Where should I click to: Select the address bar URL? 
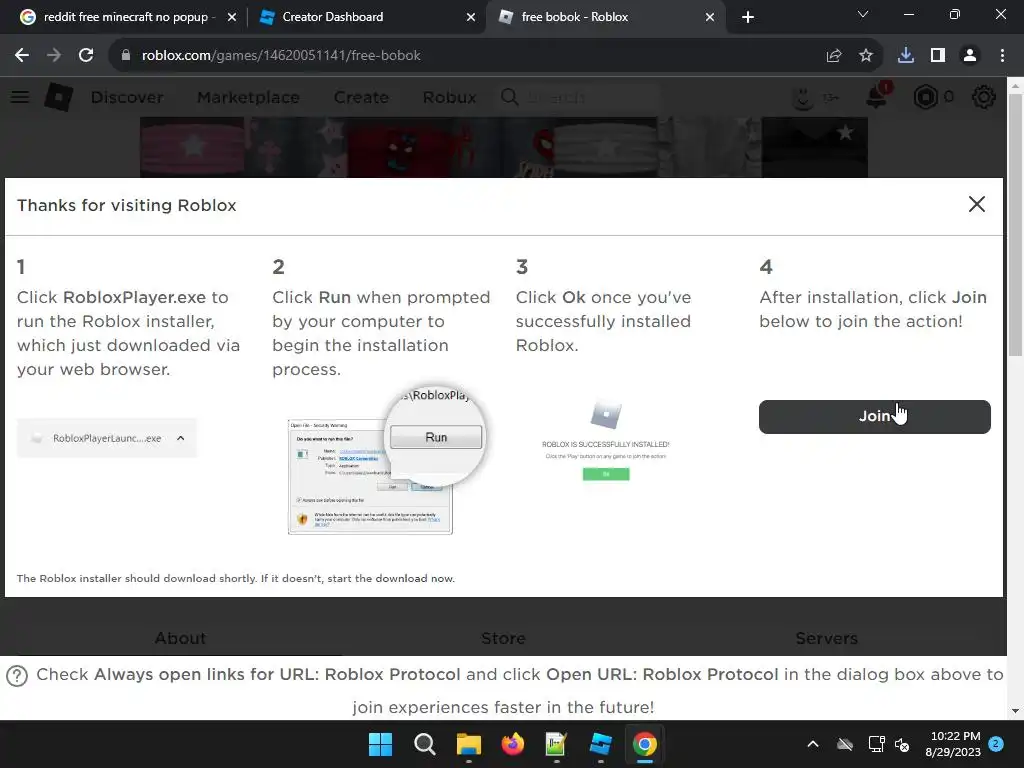pyautogui.click(x=281, y=56)
